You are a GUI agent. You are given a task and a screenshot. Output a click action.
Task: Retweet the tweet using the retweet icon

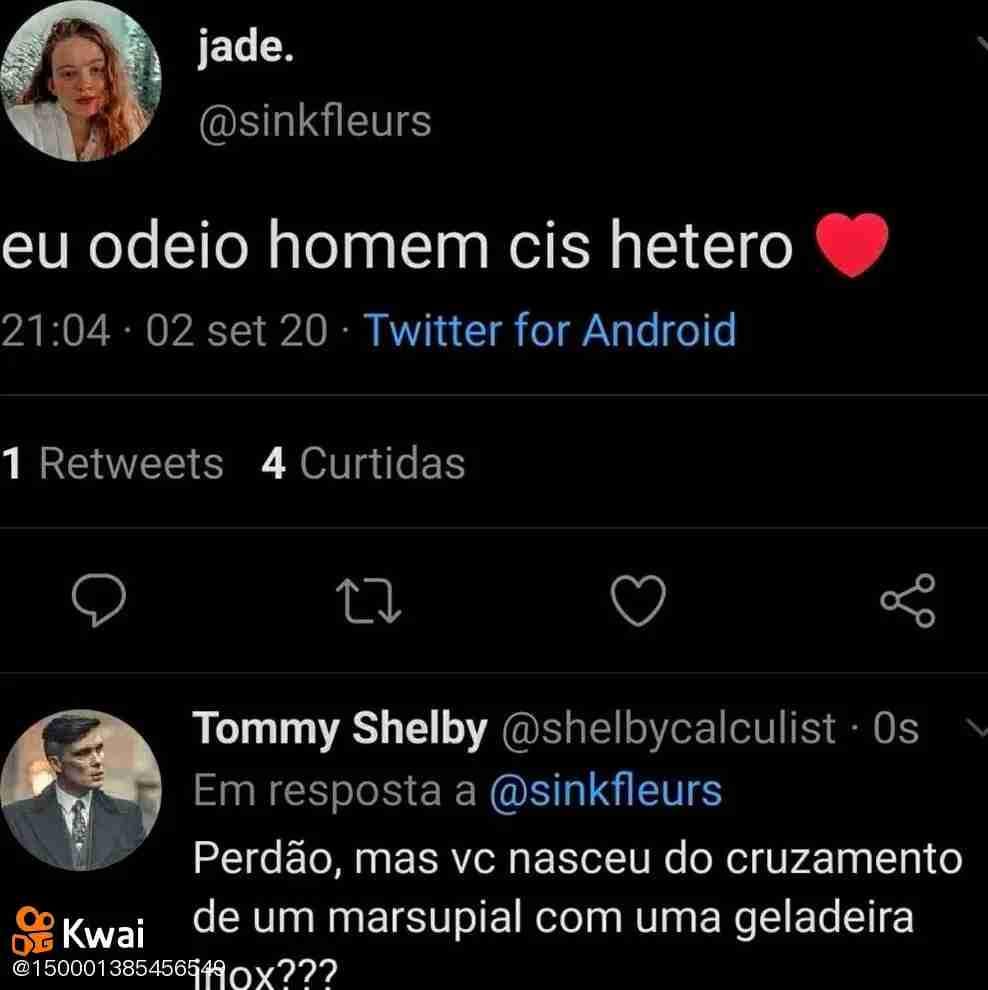coord(369,601)
